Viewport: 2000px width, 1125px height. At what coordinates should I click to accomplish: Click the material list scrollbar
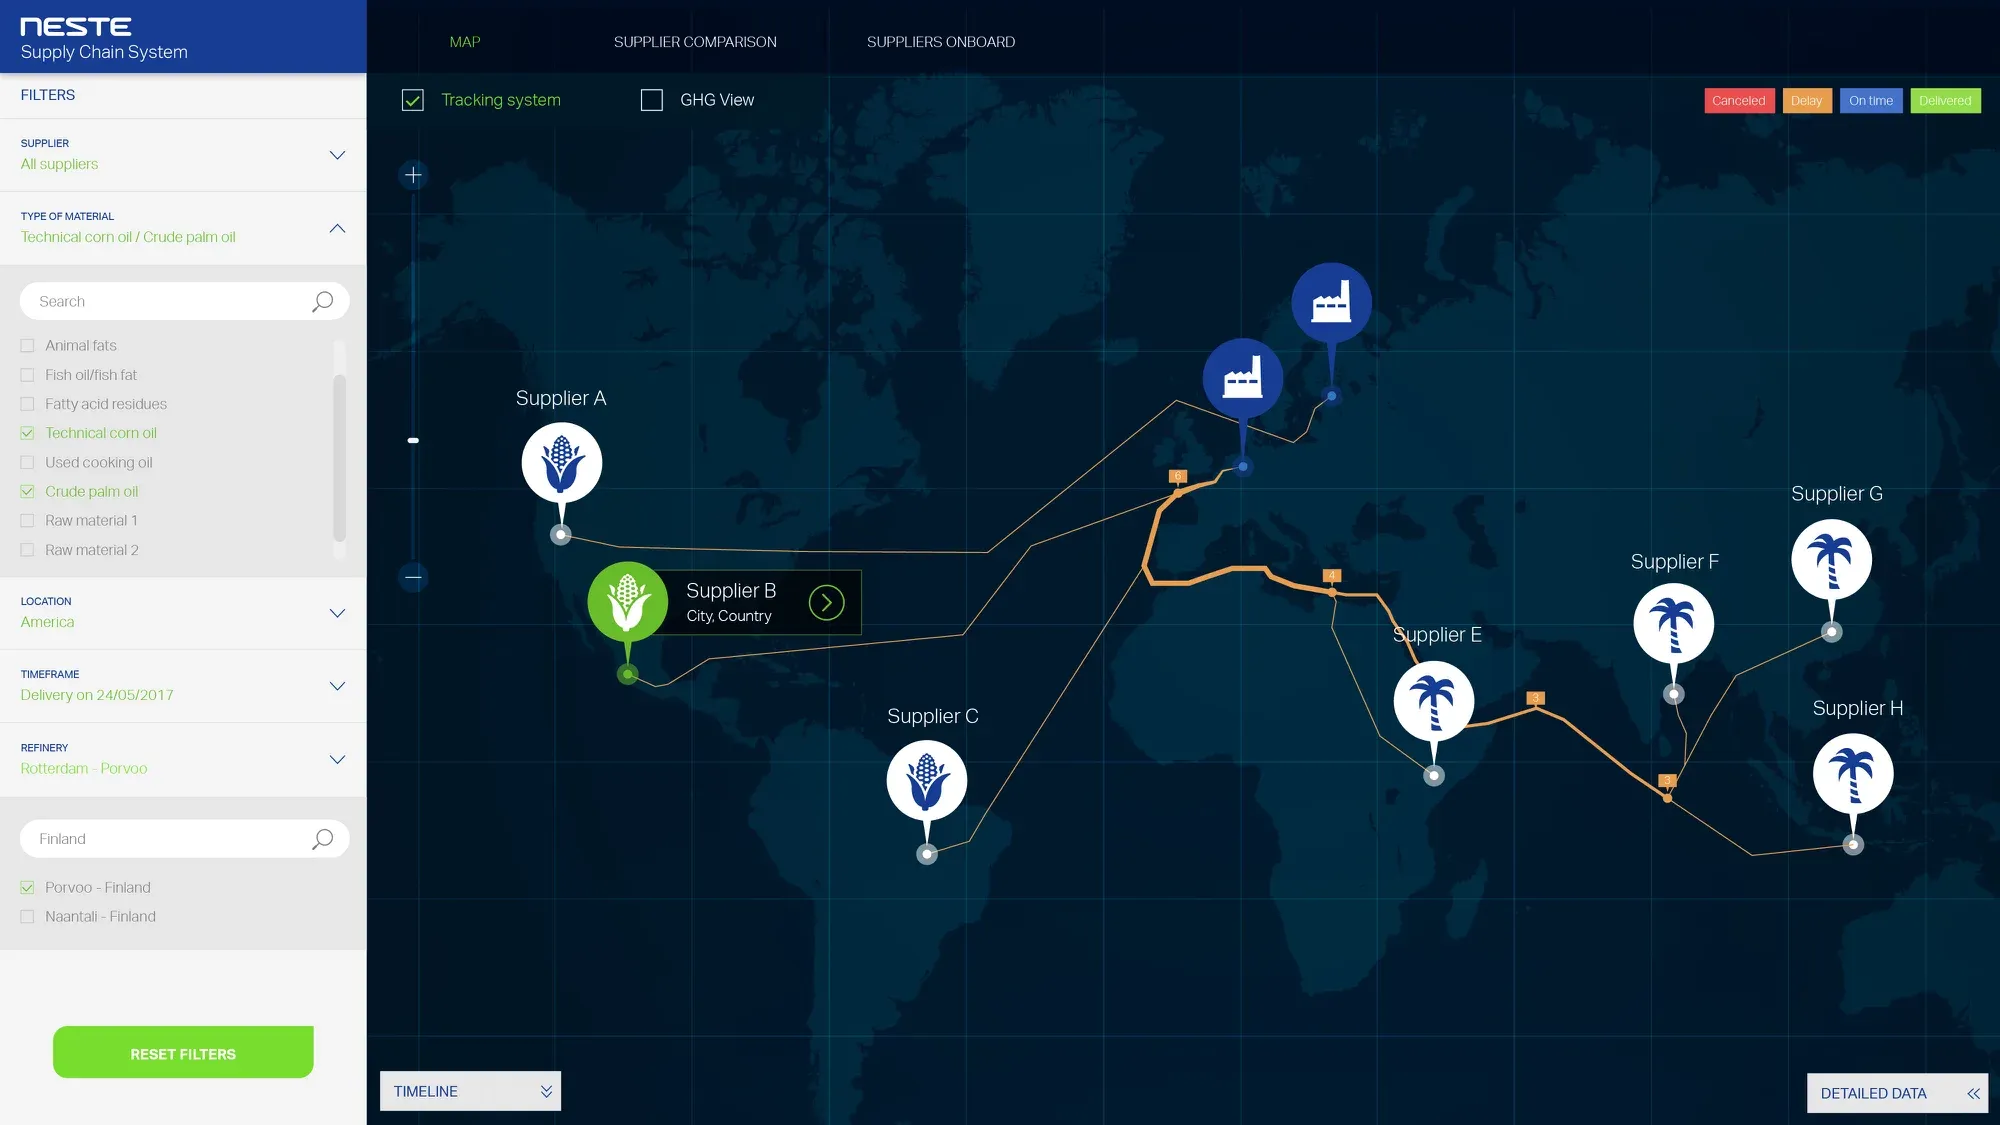tap(339, 457)
